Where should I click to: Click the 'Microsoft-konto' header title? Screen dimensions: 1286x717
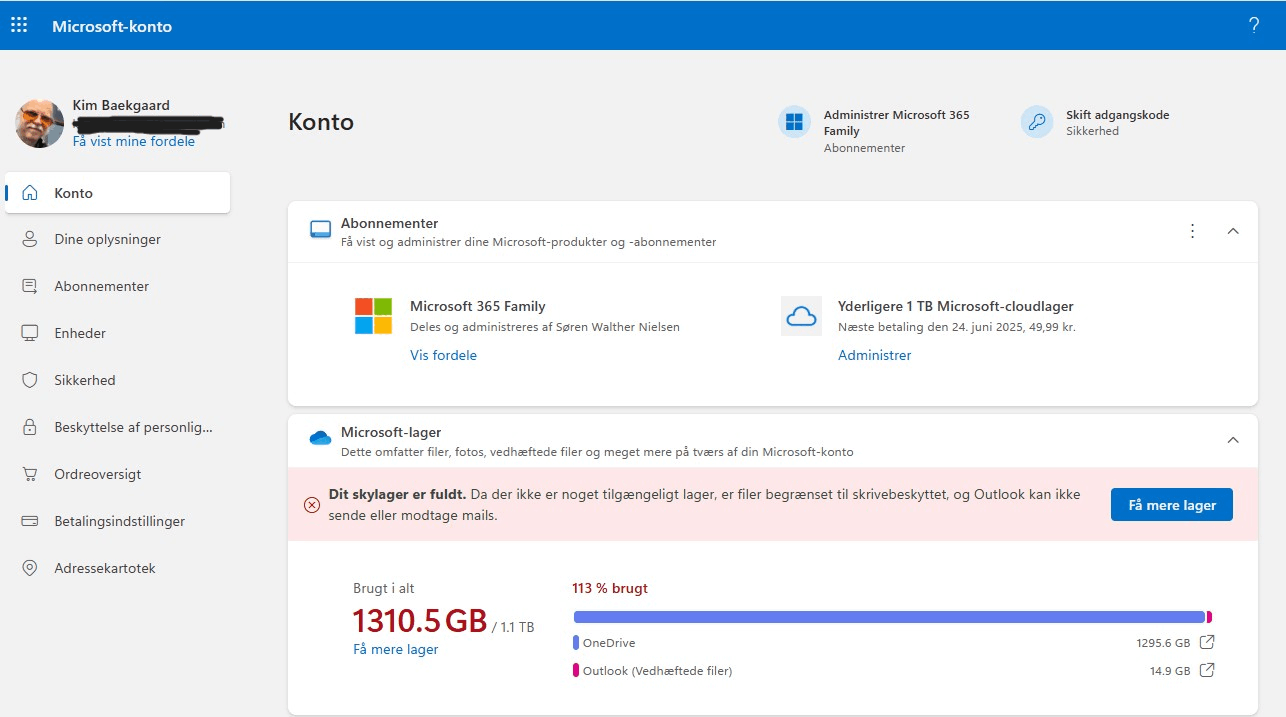(112, 26)
